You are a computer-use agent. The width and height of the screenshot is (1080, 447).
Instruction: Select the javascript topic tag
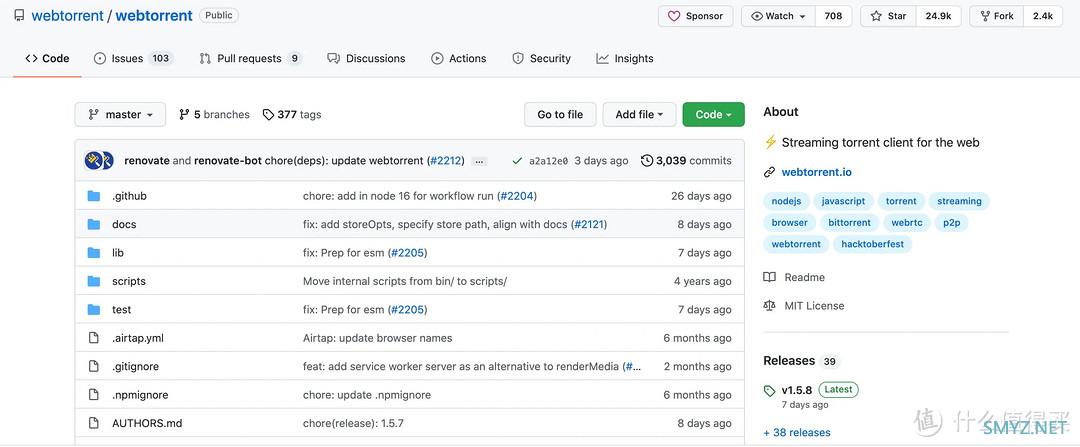click(843, 201)
